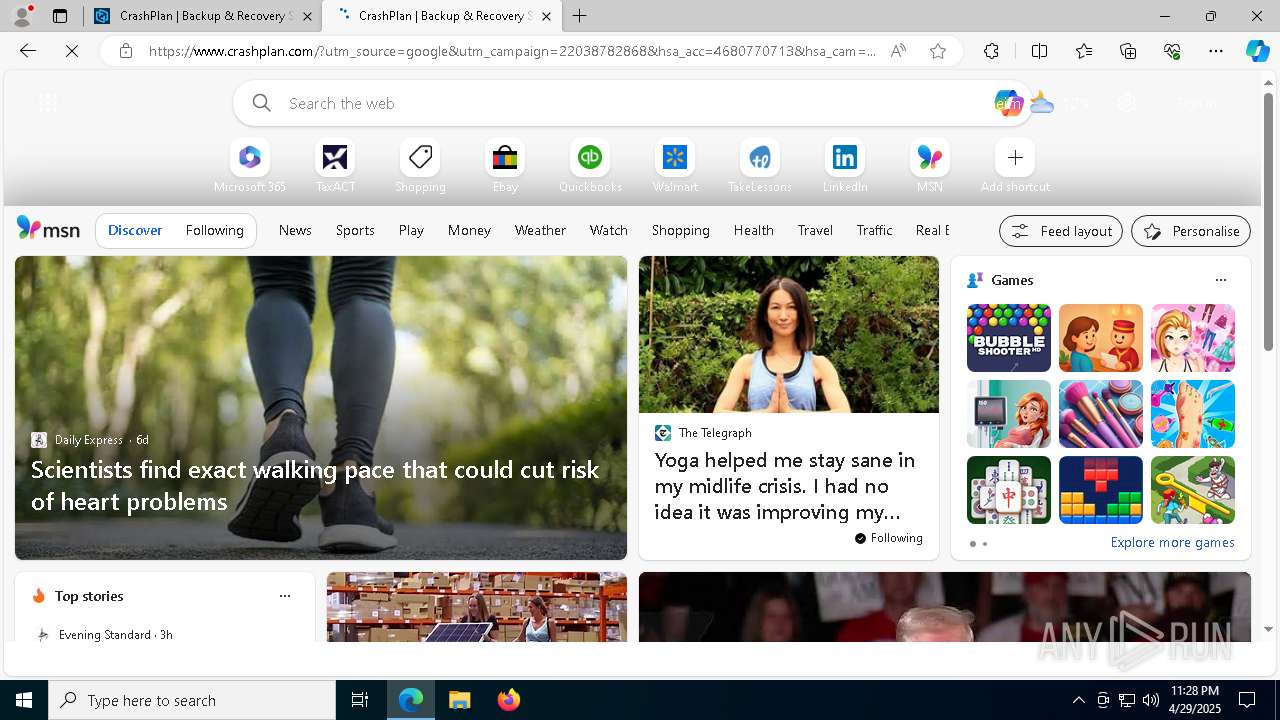Open File Explorer from the taskbar

459,700
